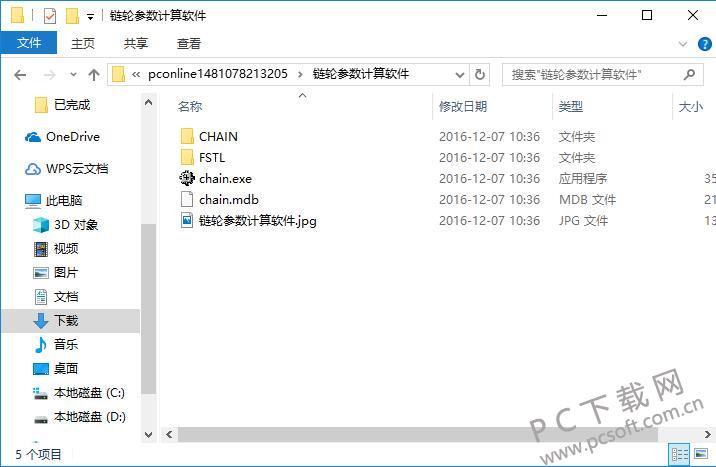The height and width of the screenshot is (467, 716).
Task: Open the recent locations dropdown arrow
Action: pos(73,74)
